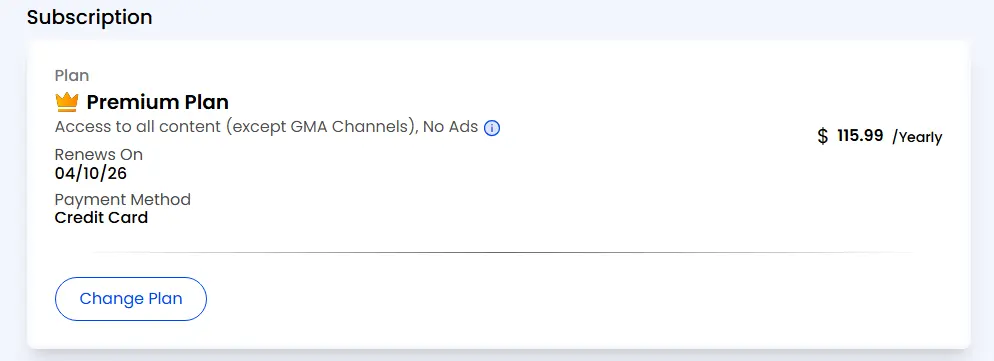Select the Renews On label
994x361 pixels.
tap(99, 155)
